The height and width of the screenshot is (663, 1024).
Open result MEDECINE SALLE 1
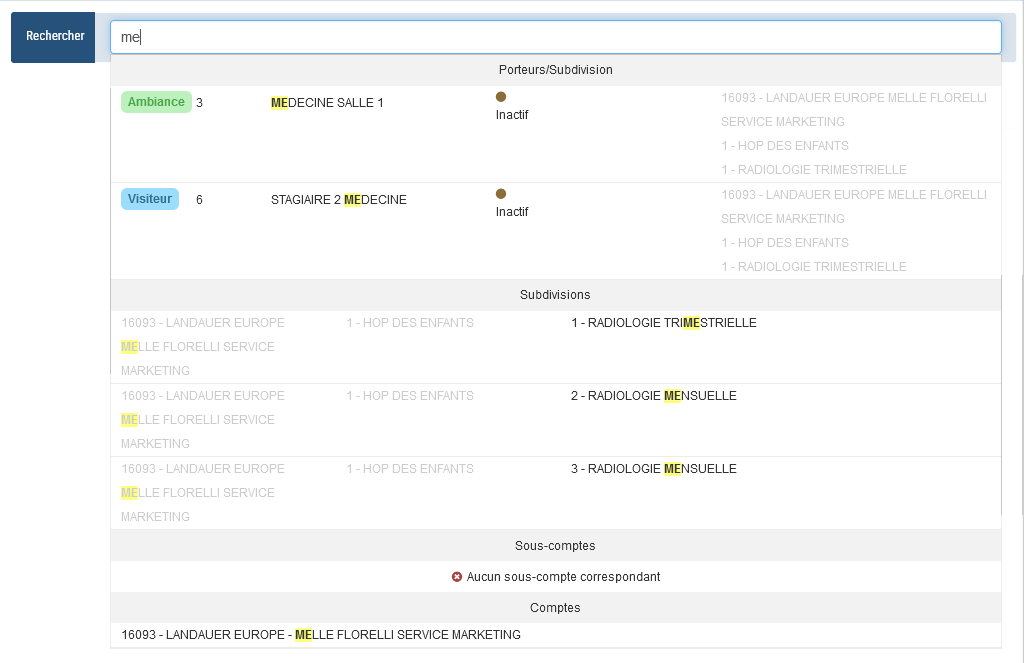coord(327,103)
